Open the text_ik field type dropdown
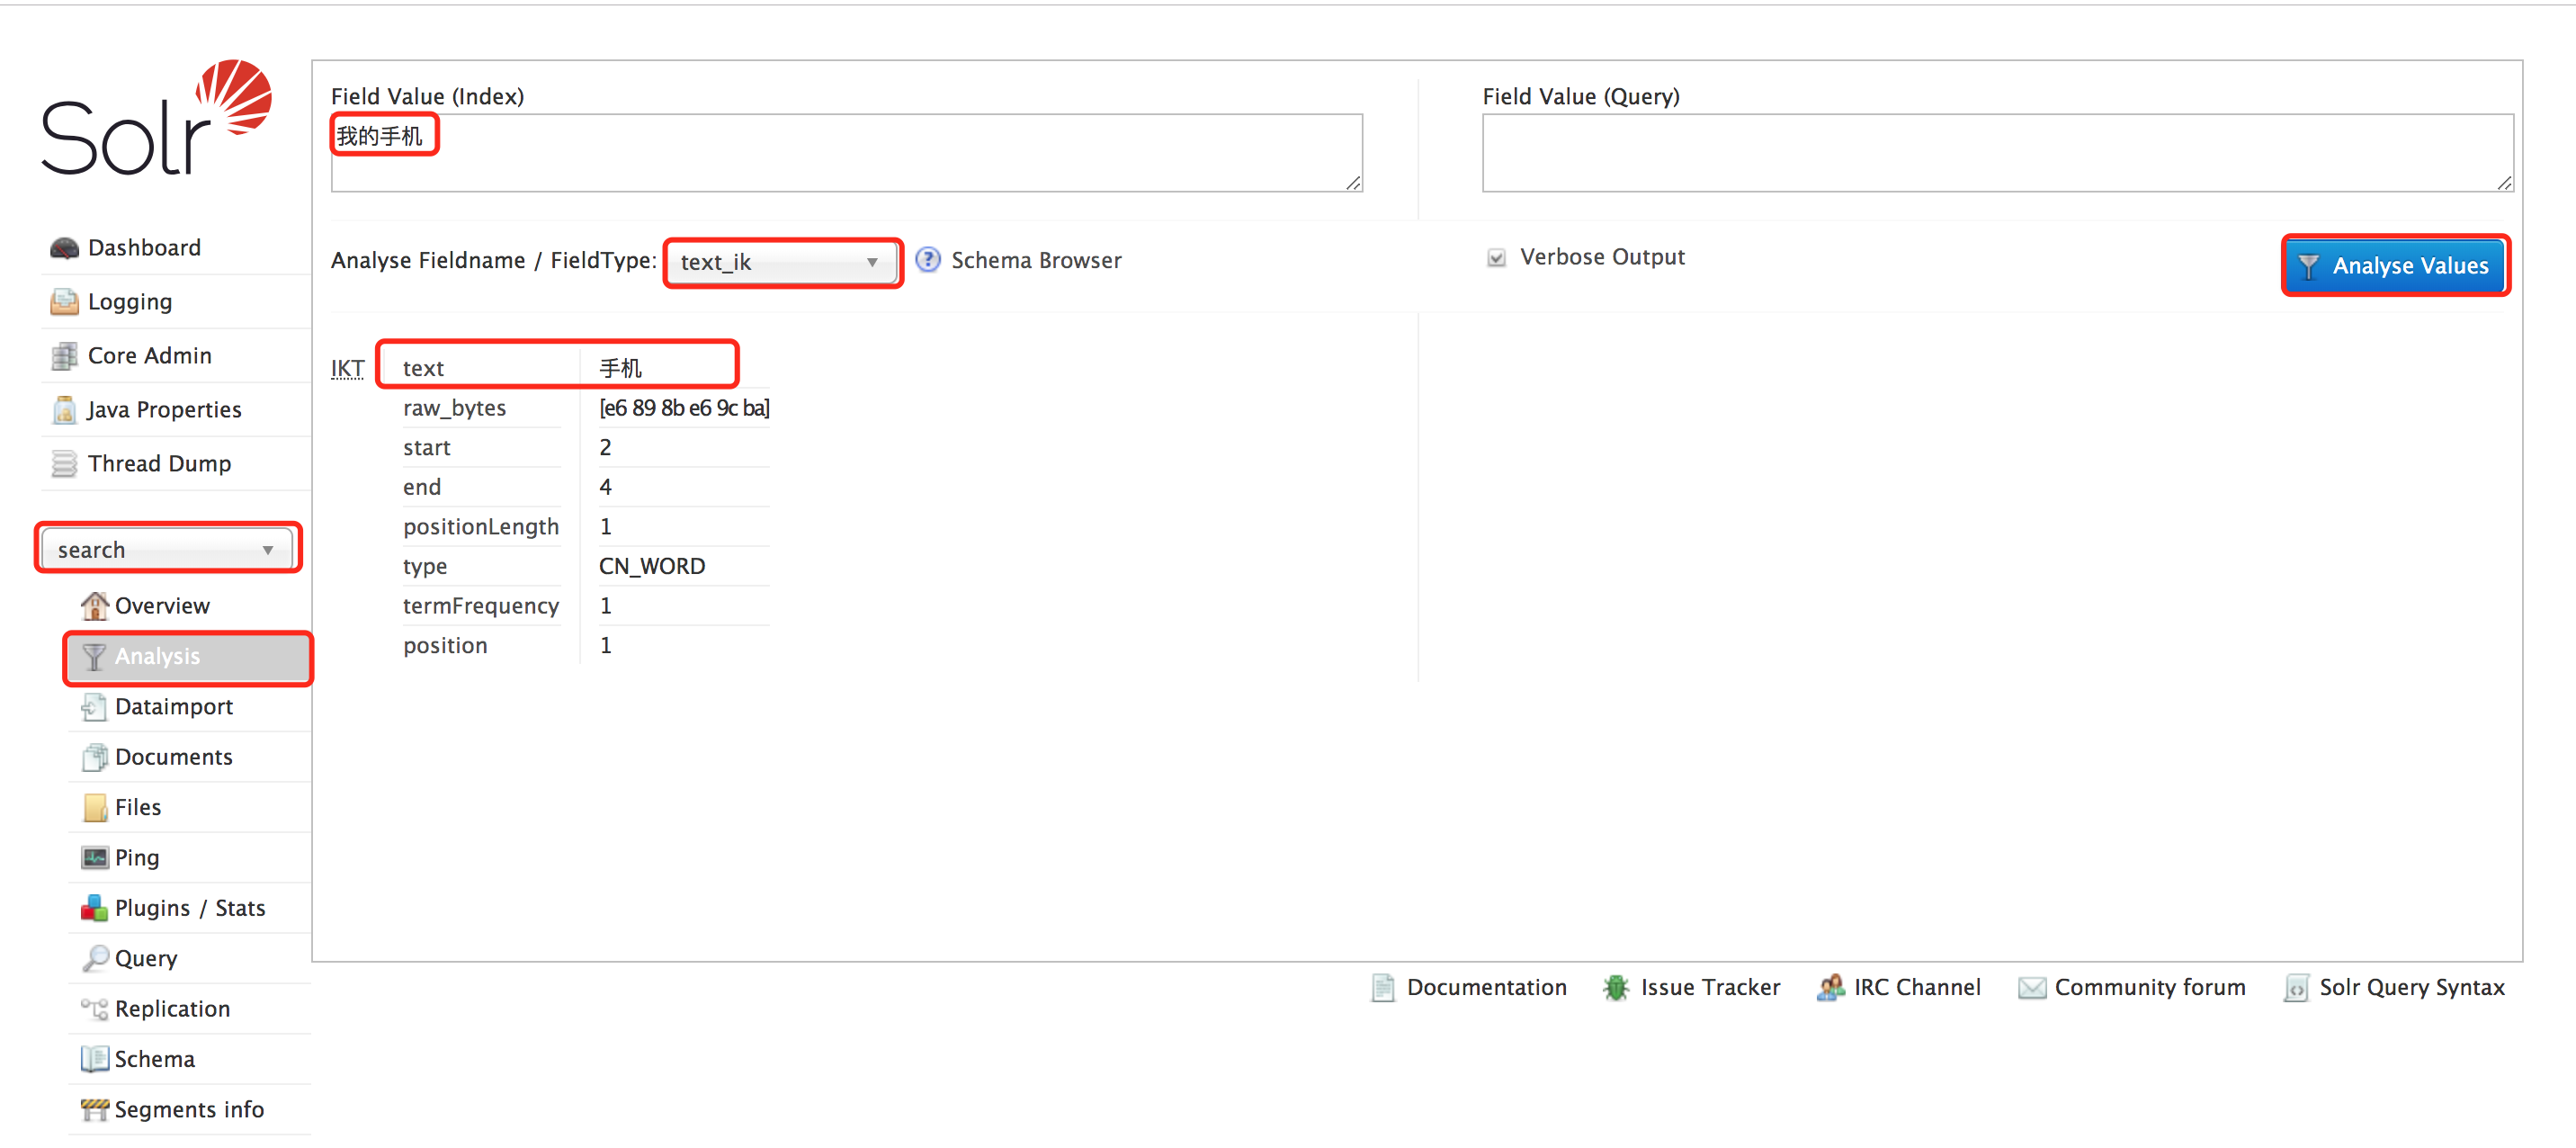2576x1148 pixels. [x=782, y=263]
